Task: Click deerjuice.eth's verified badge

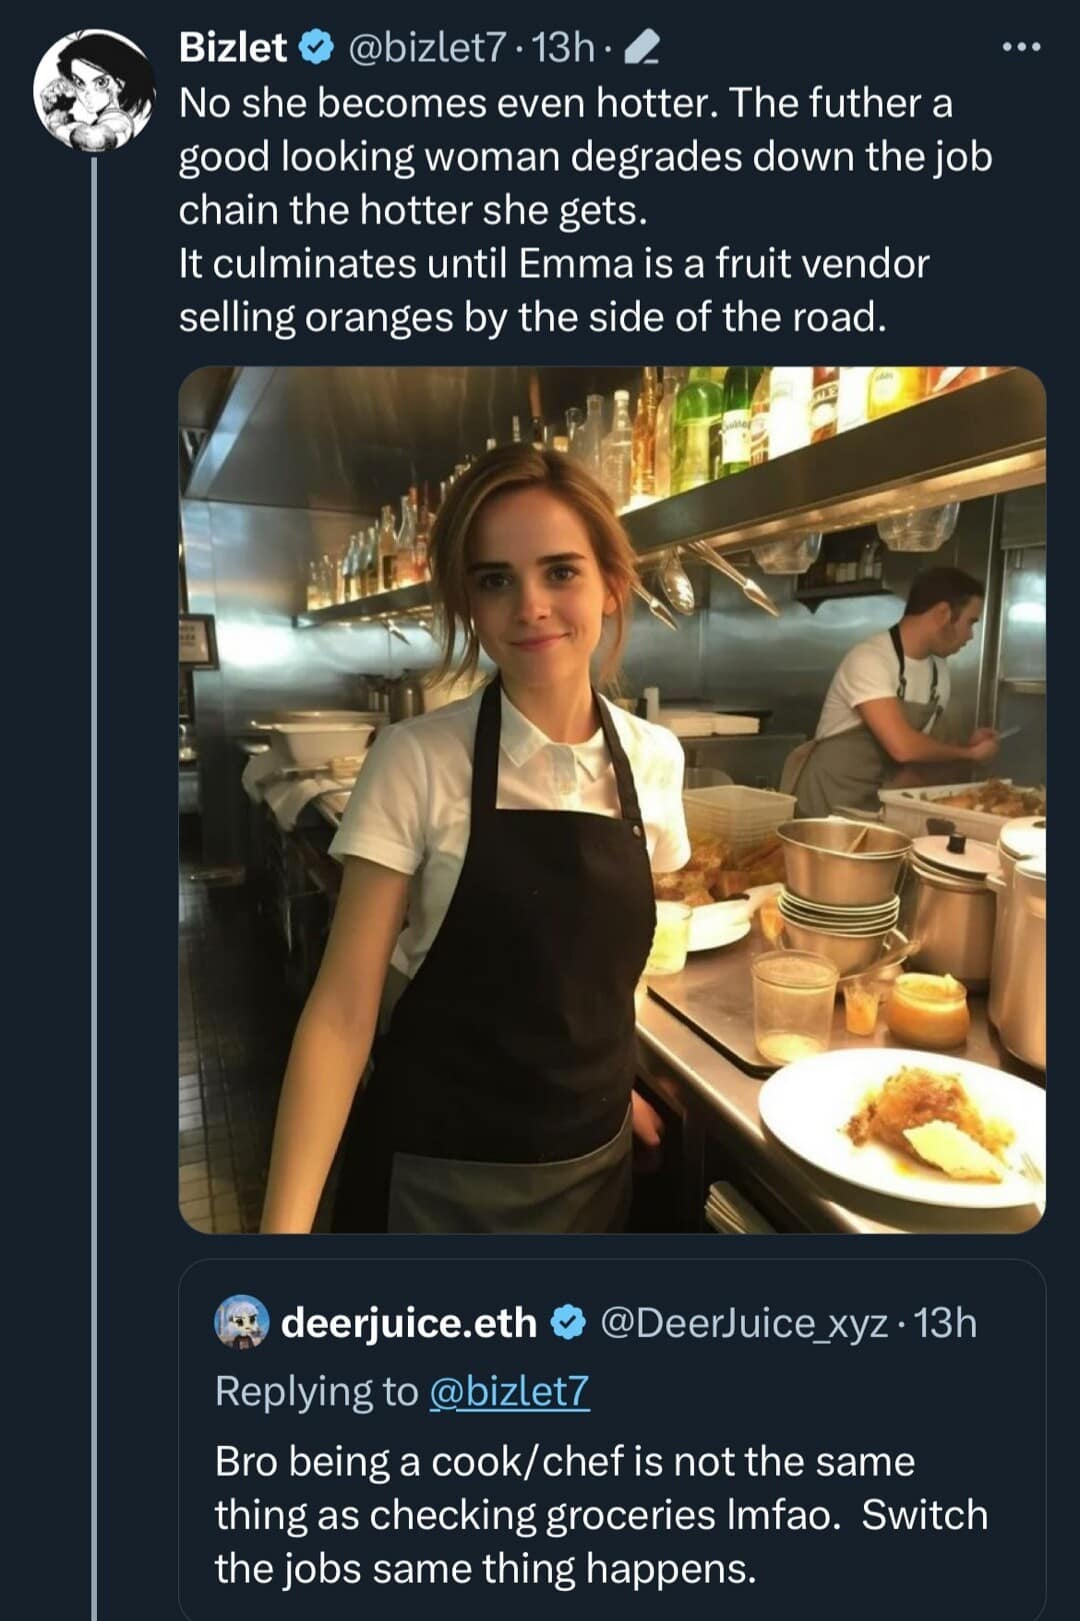Action: click(x=569, y=1323)
